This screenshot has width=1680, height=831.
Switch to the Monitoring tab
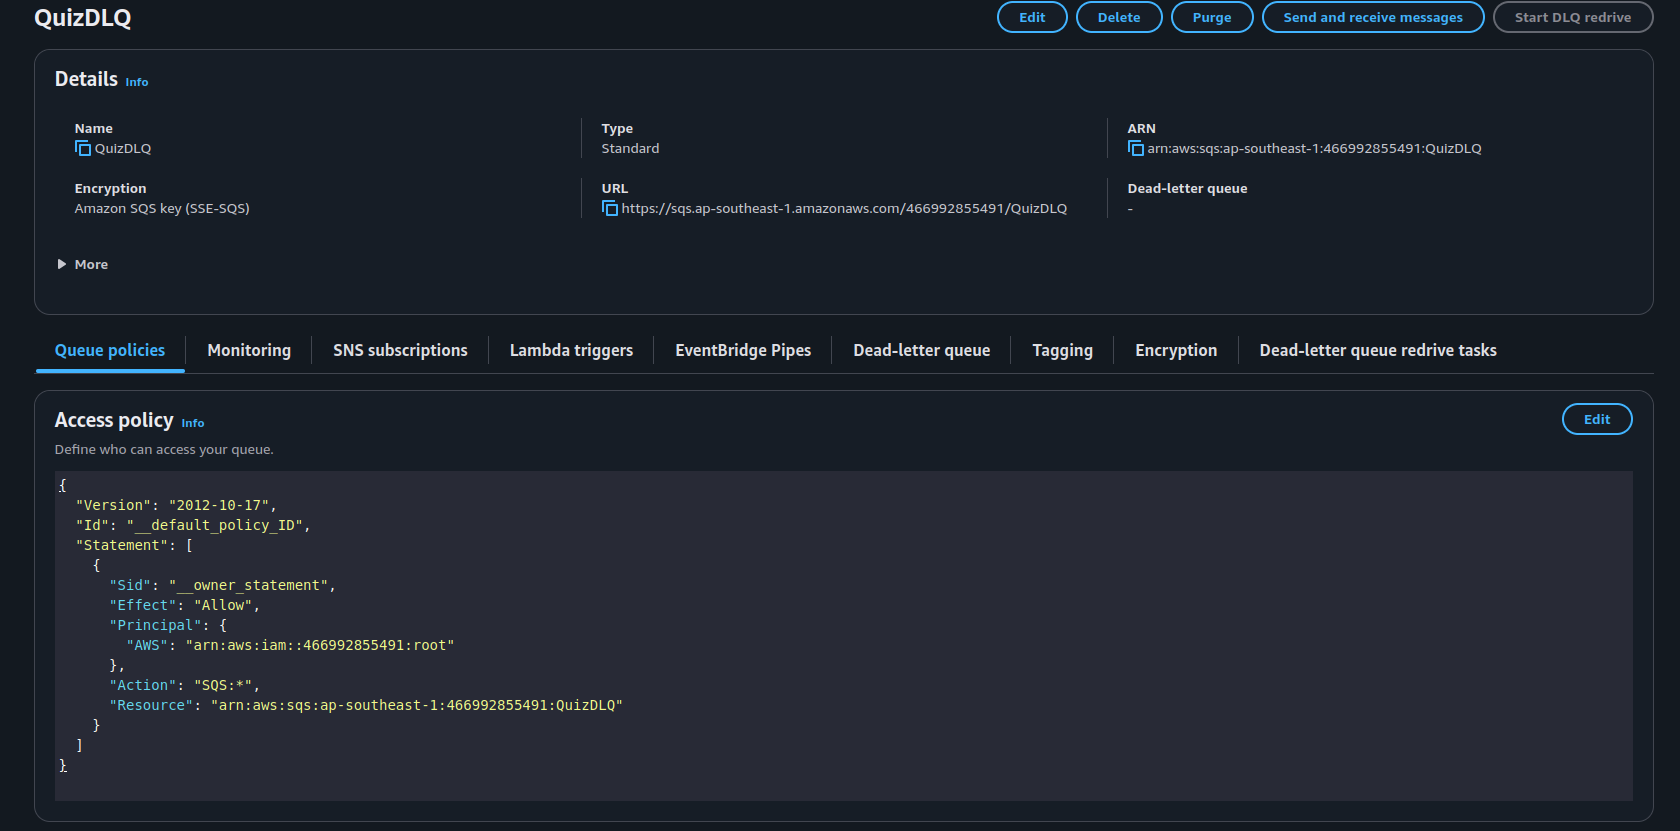[x=249, y=351]
